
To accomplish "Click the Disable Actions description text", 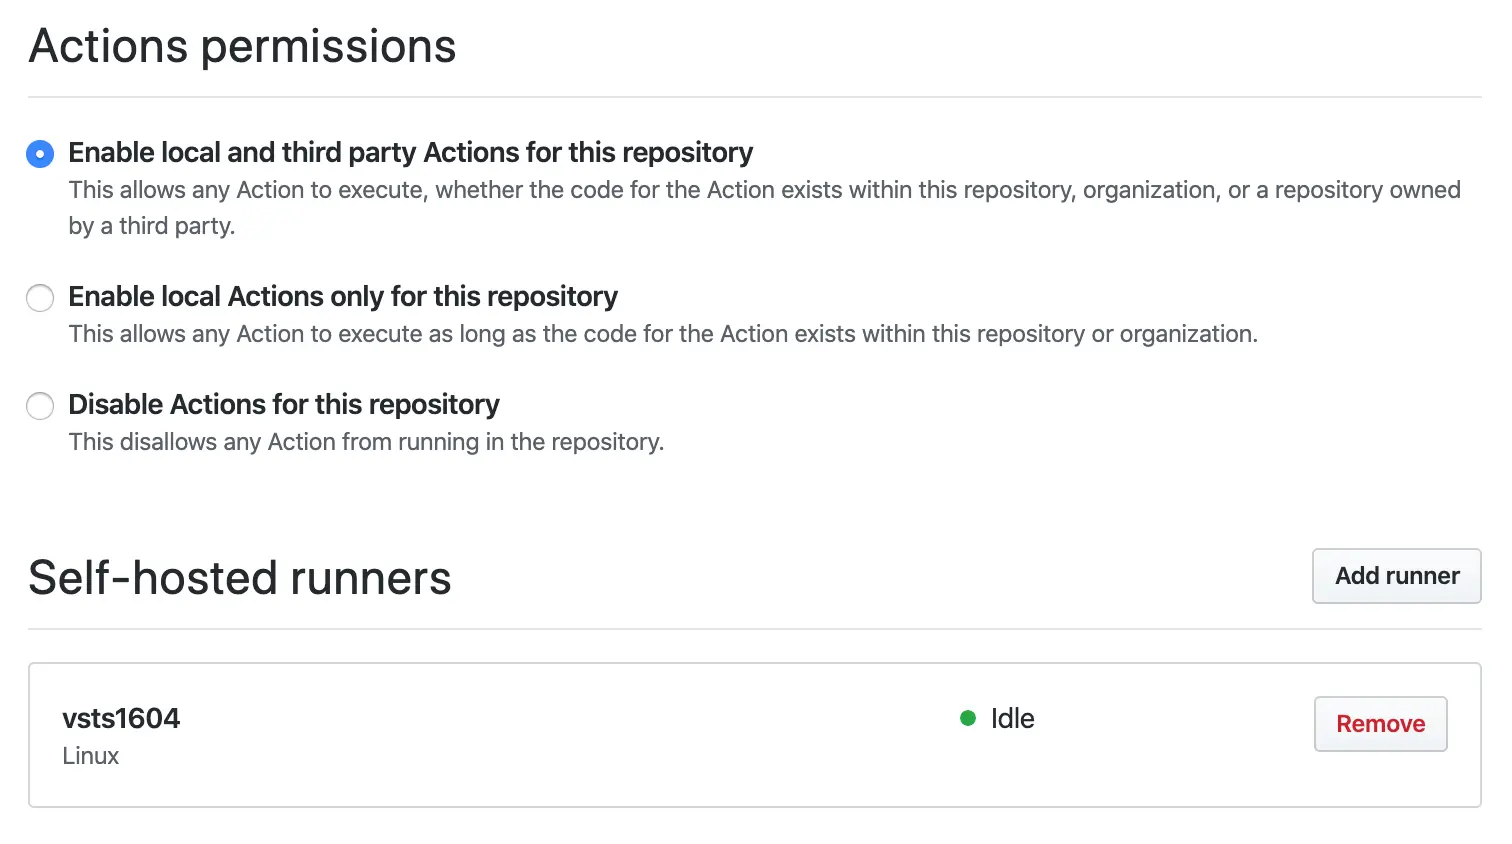I will 365,441.
